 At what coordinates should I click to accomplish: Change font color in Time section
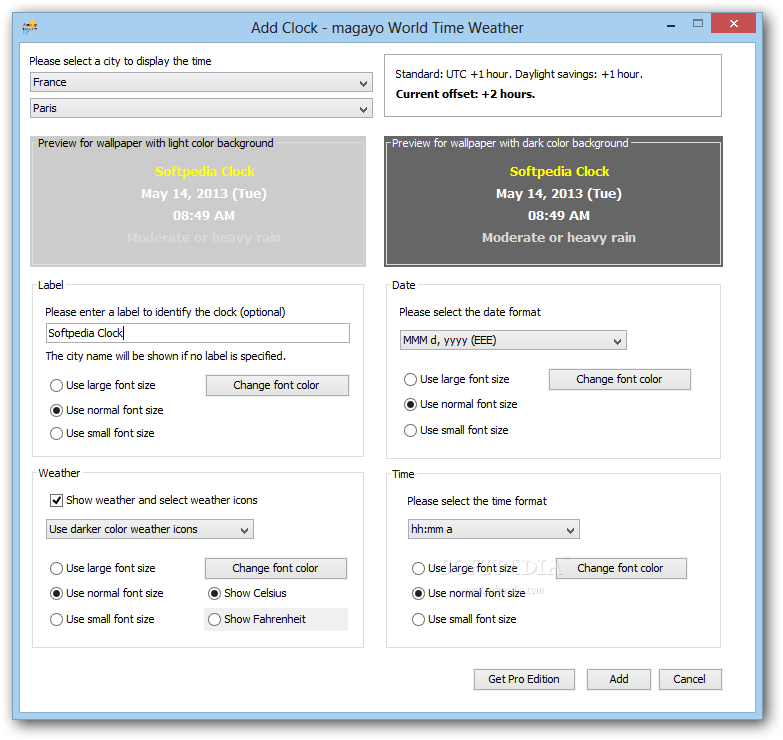pyautogui.click(x=621, y=568)
